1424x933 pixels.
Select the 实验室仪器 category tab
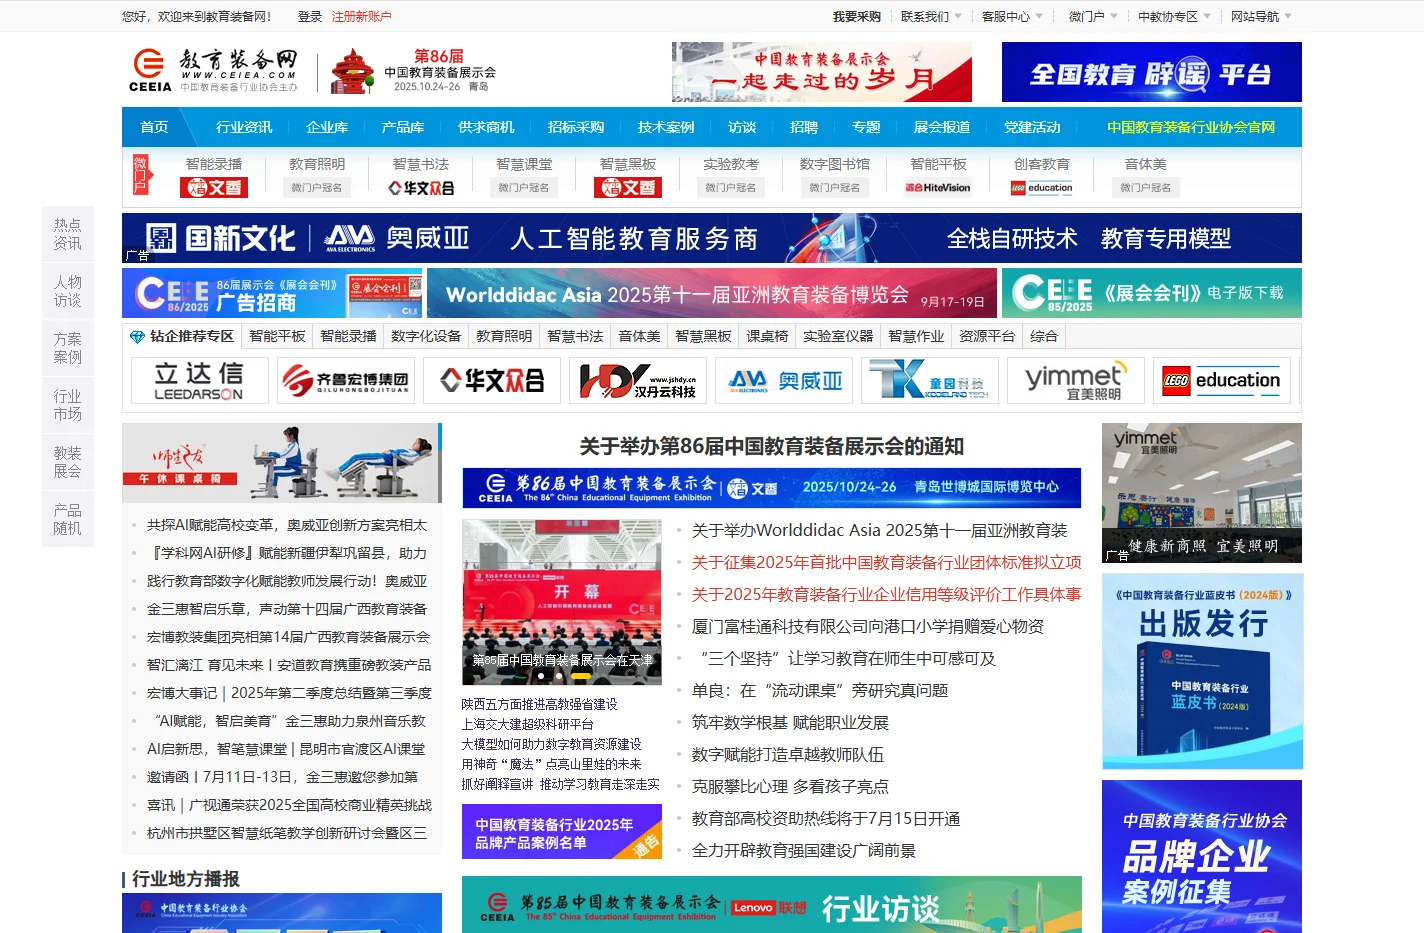pyautogui.click(x=838, y=336)
